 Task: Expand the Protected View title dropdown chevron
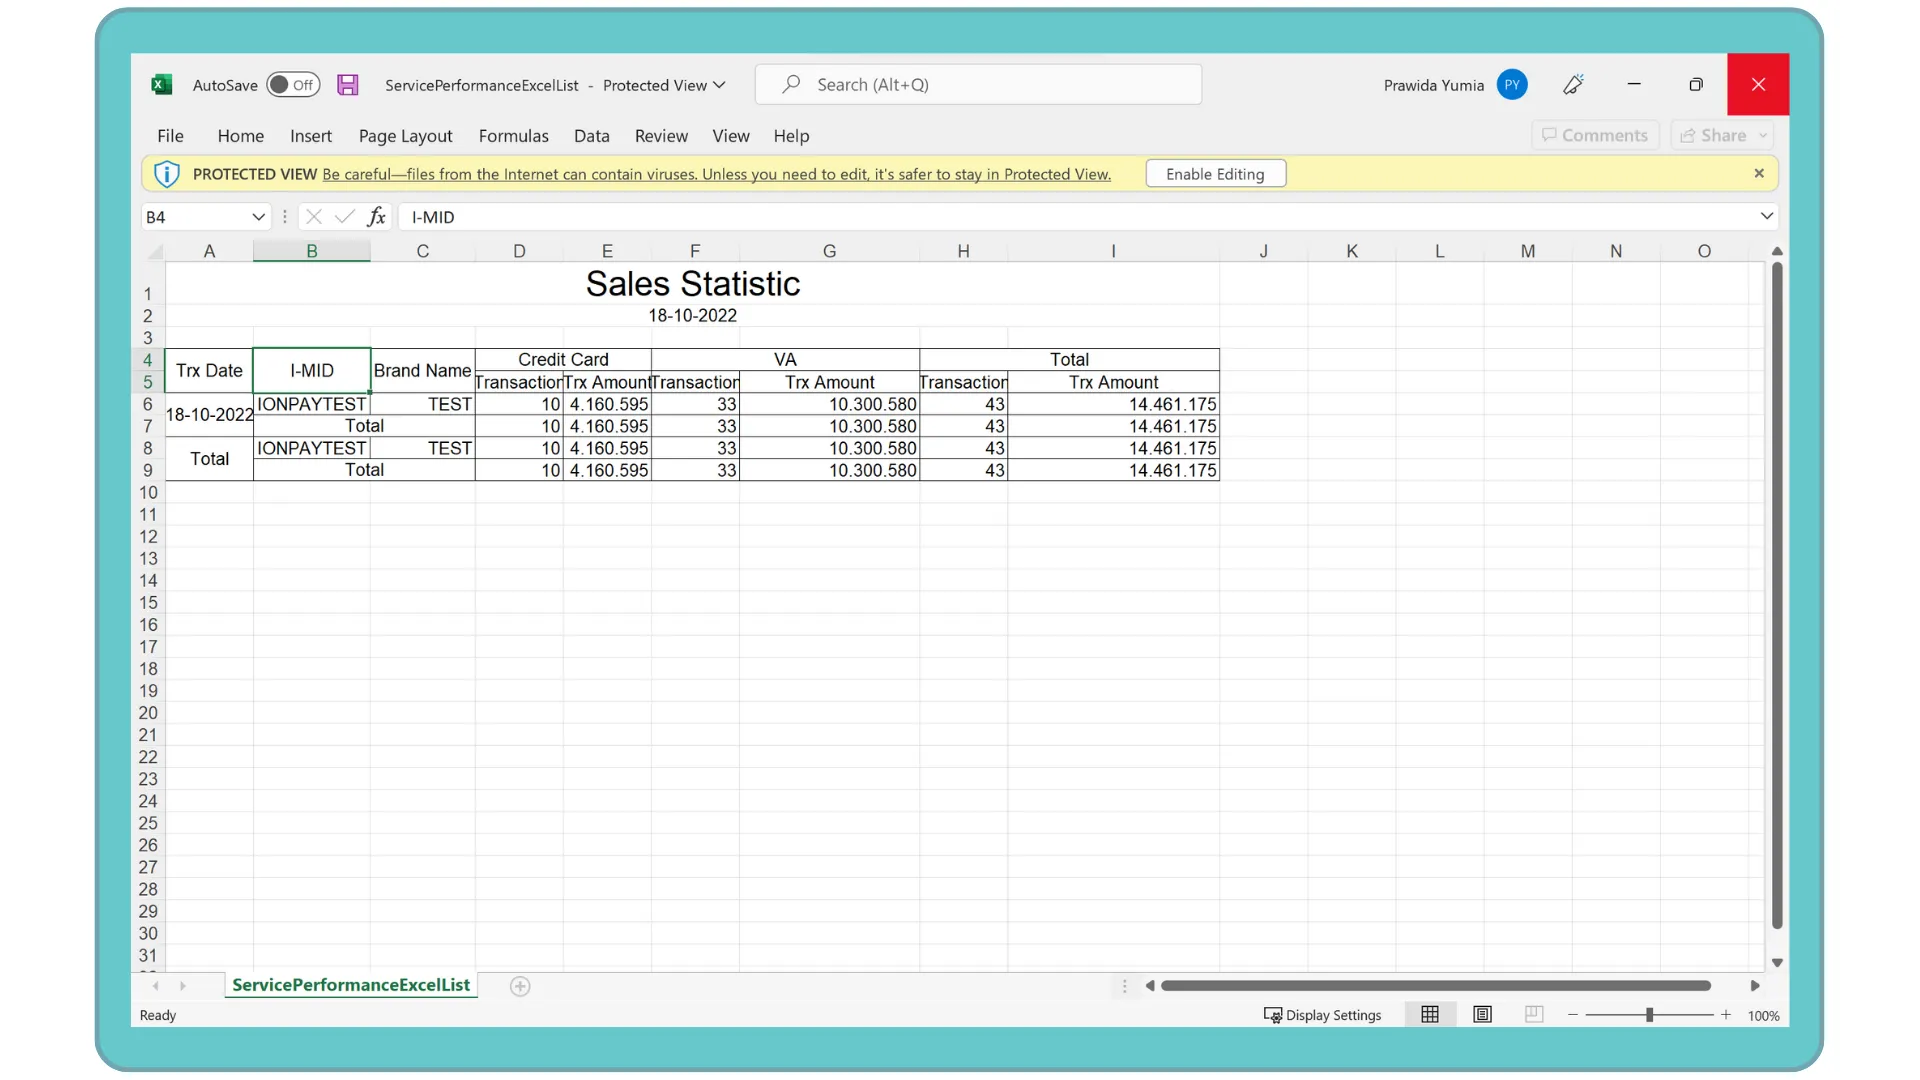[719, 85]
